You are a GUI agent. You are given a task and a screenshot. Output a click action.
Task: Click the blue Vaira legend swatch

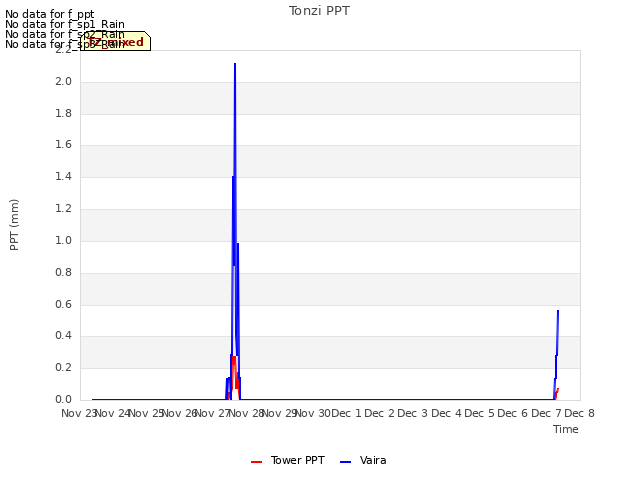tap(345, 462)
